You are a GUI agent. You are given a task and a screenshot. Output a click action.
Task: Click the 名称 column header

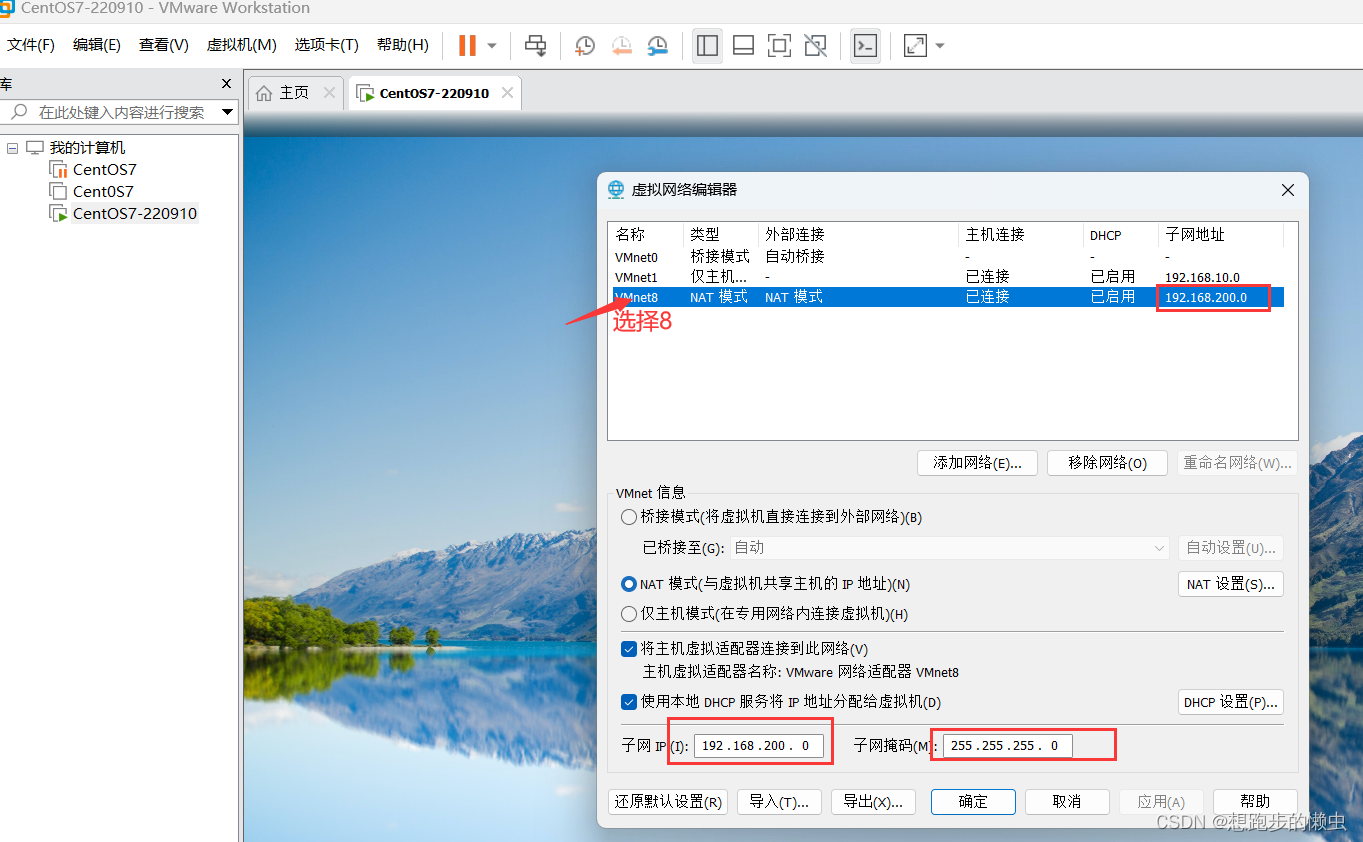pos(646,235)
